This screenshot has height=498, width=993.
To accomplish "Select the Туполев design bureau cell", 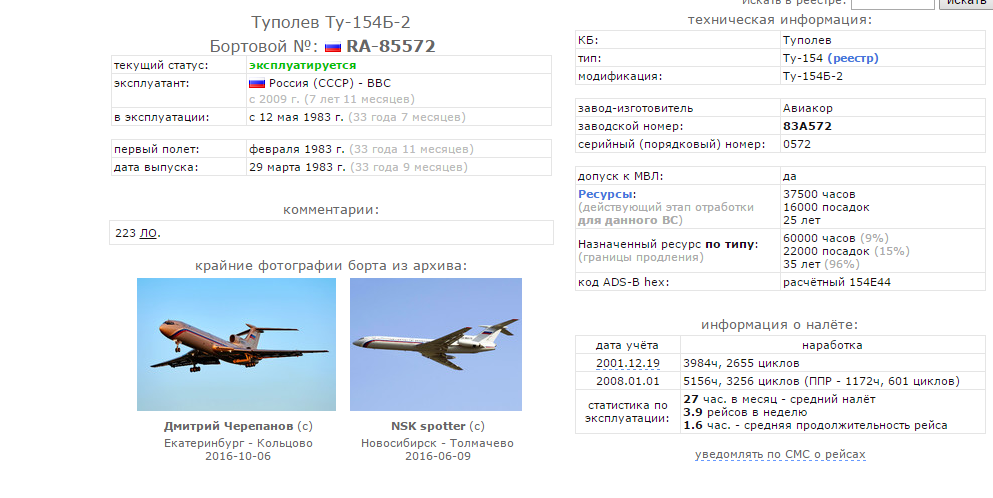I will (882, 40).
